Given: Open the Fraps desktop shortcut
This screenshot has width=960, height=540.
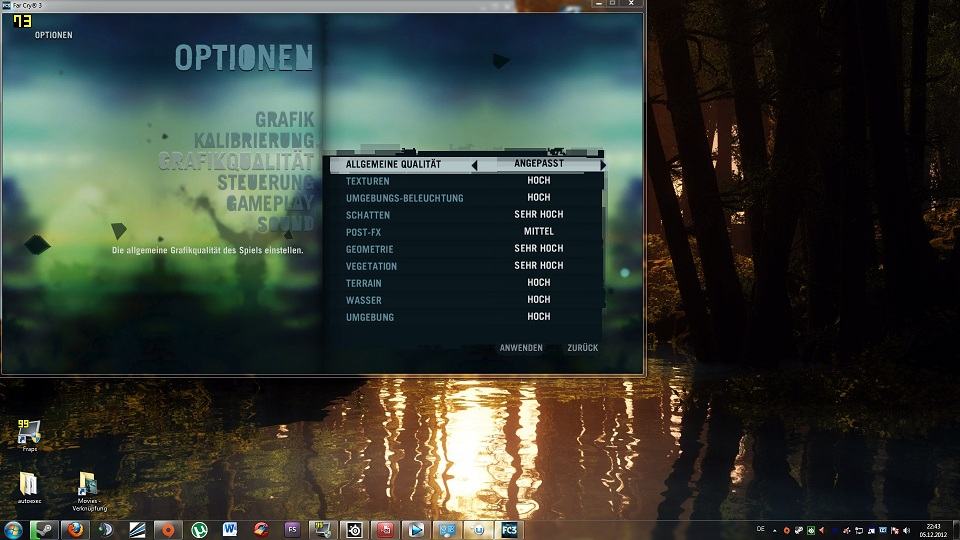Looking at the screenshot, I should point(29,435).
